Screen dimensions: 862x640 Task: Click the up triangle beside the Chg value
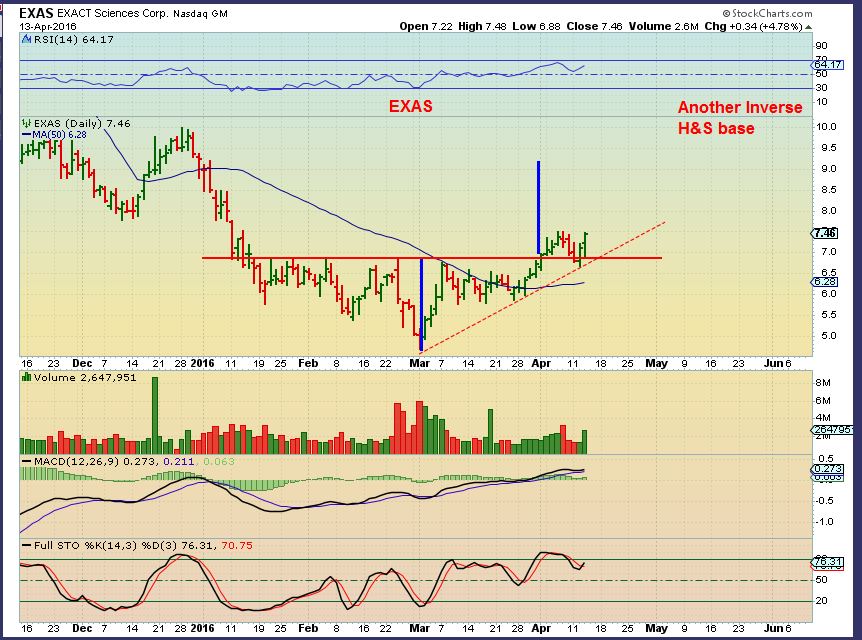(808, 26)
